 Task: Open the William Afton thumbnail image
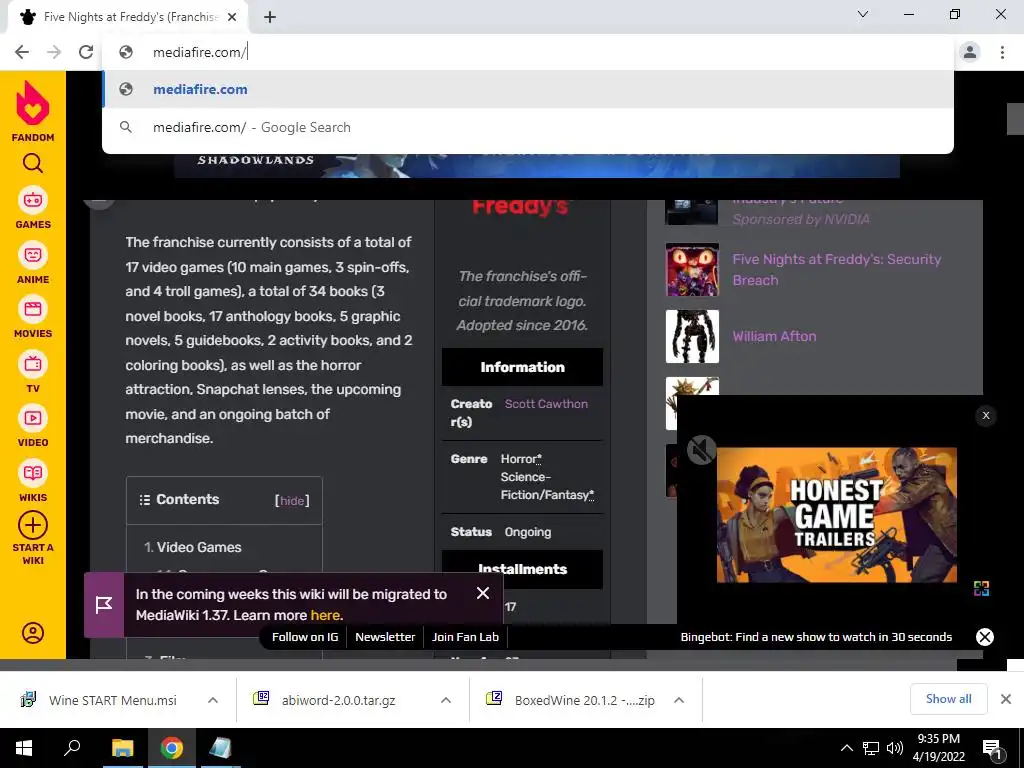coord(692,336)
